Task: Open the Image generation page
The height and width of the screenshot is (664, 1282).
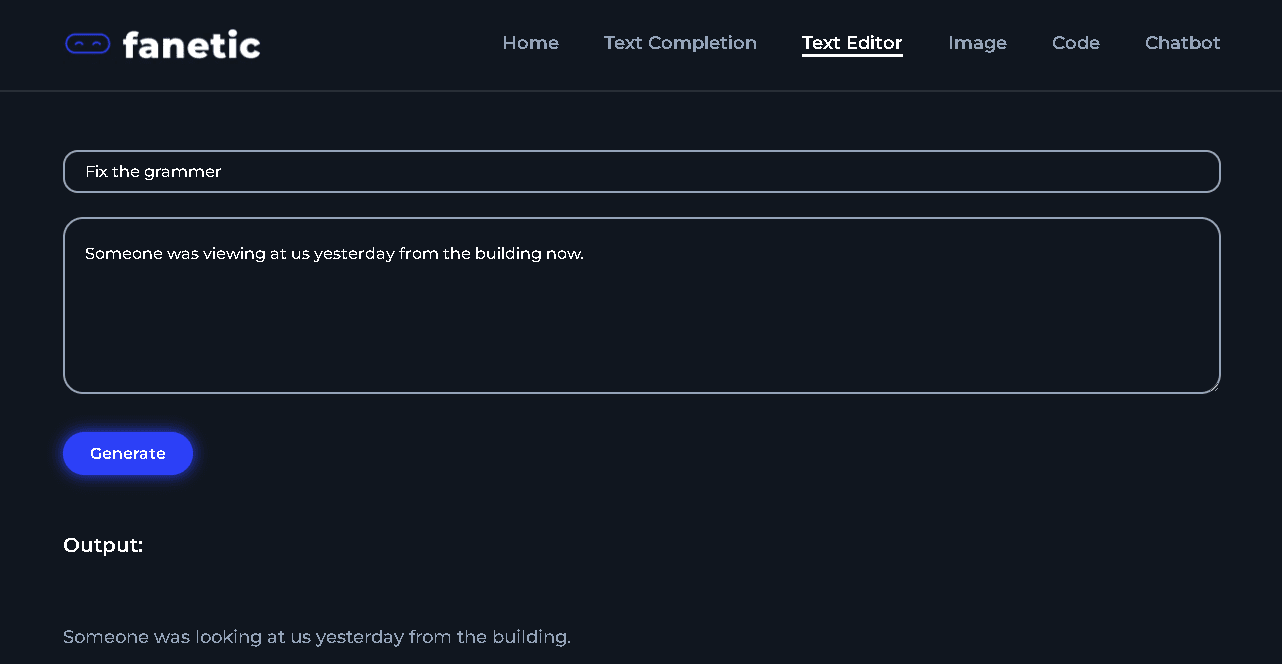Action: 977,43
